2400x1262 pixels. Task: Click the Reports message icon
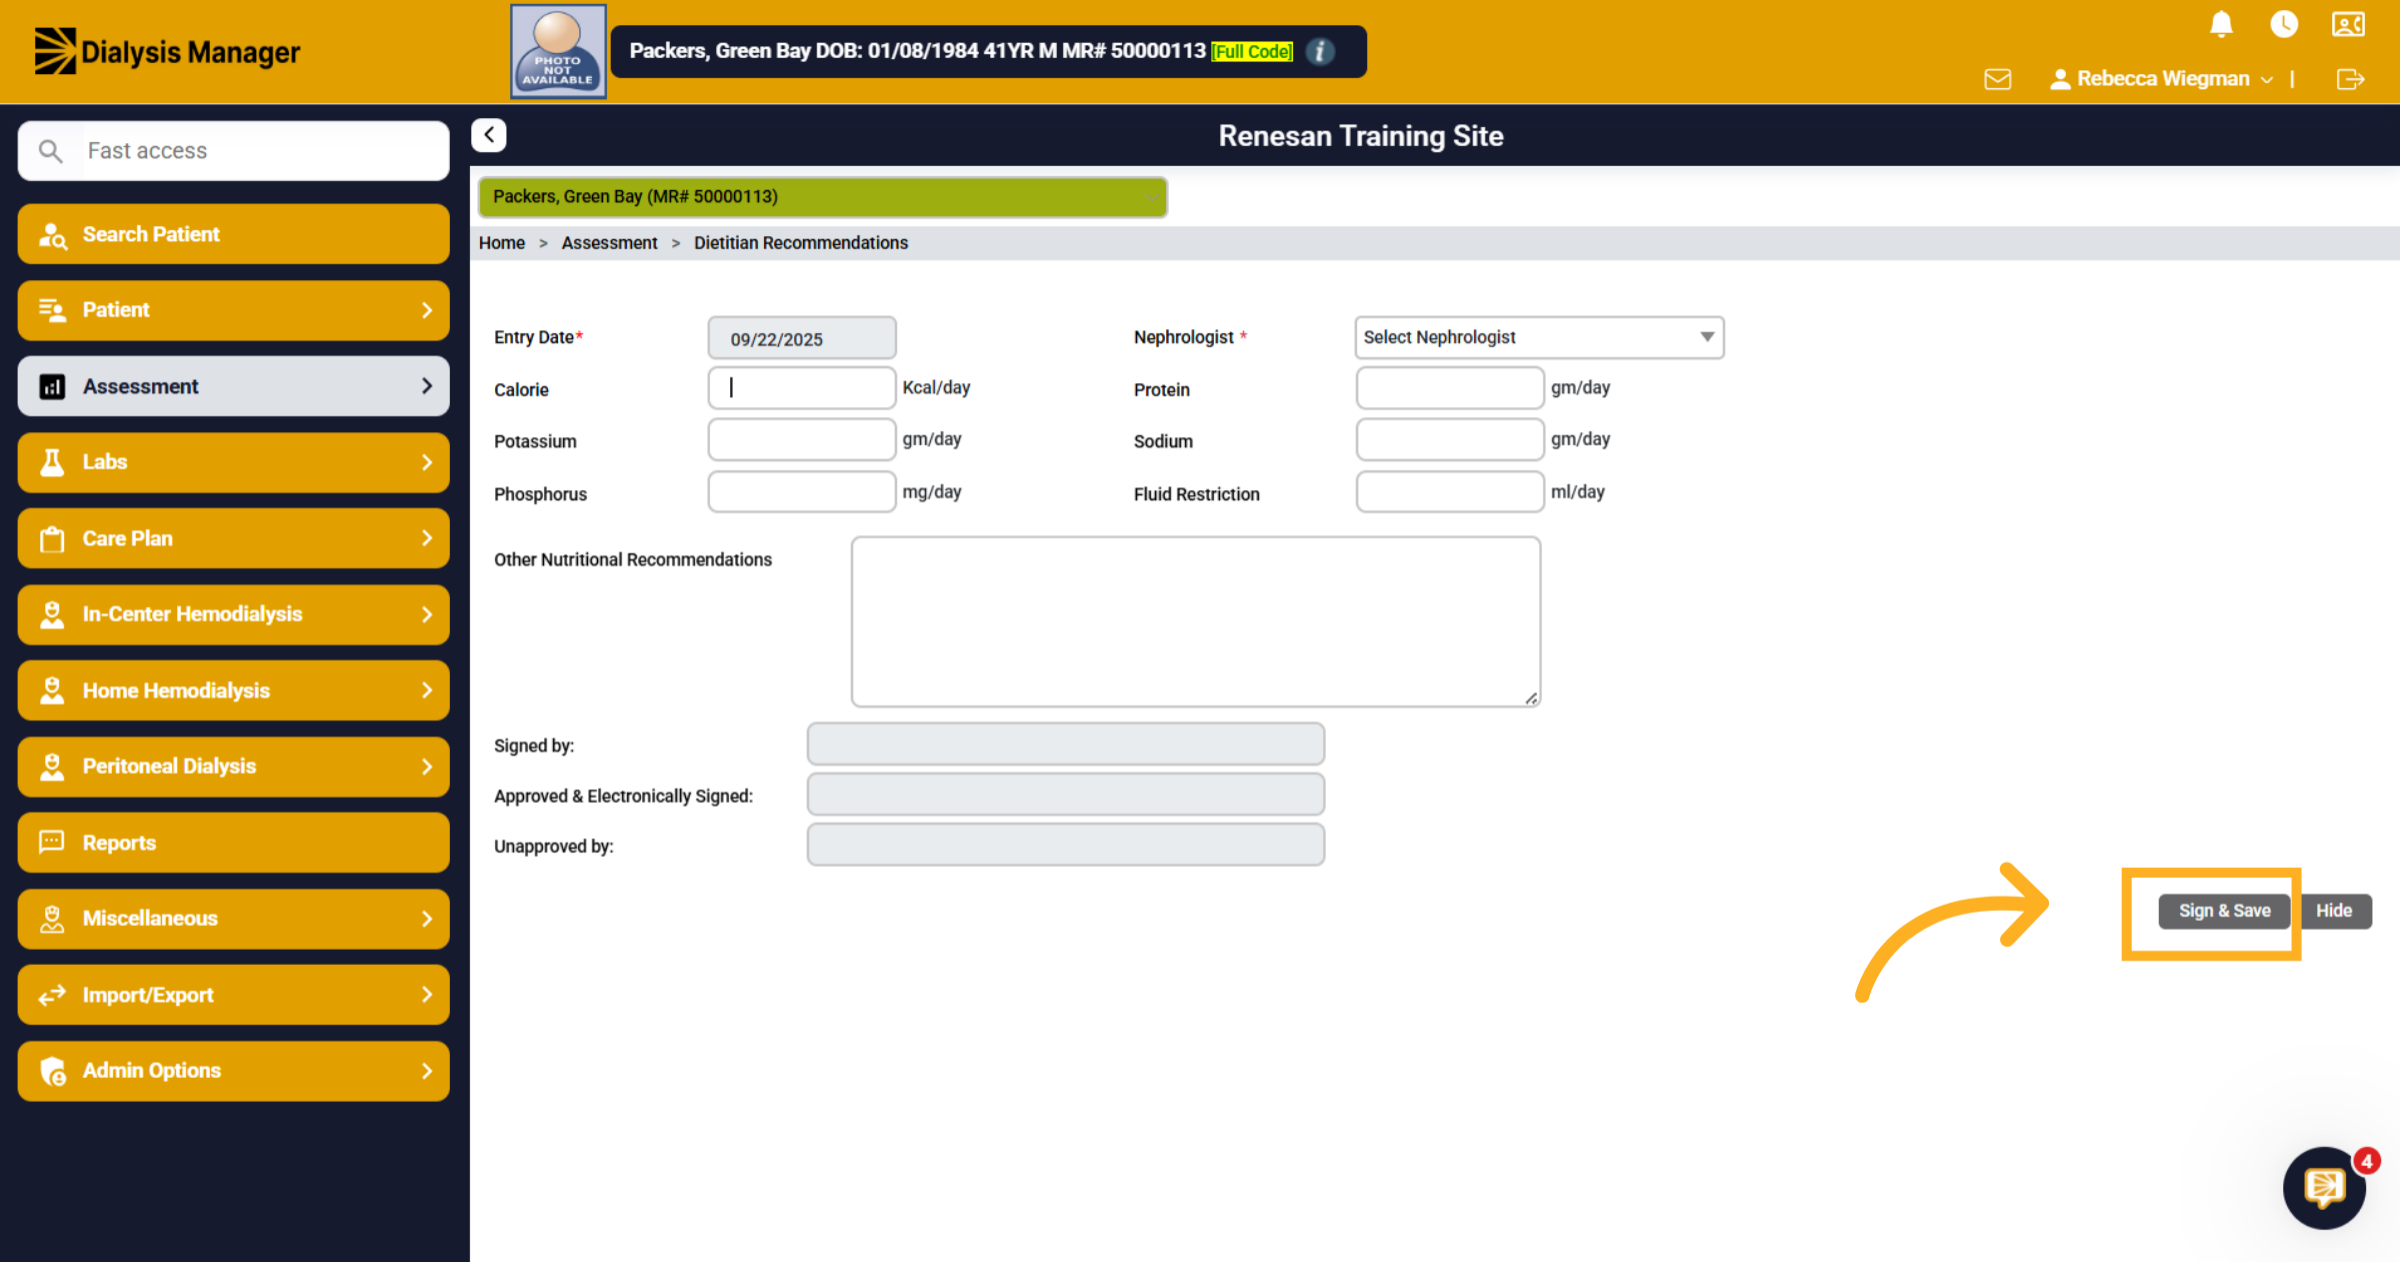(52, 842)
